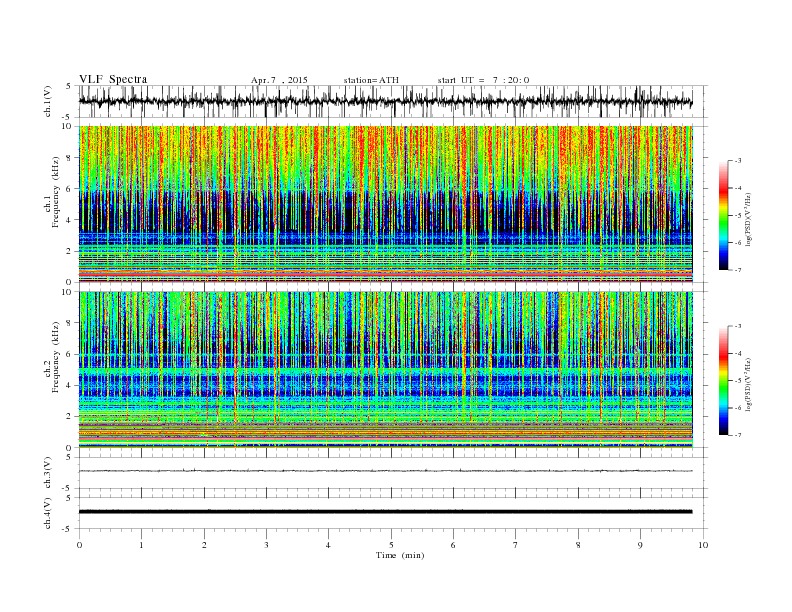Click the "start UT = 7:20:0" label

click(x=483, y=80)
